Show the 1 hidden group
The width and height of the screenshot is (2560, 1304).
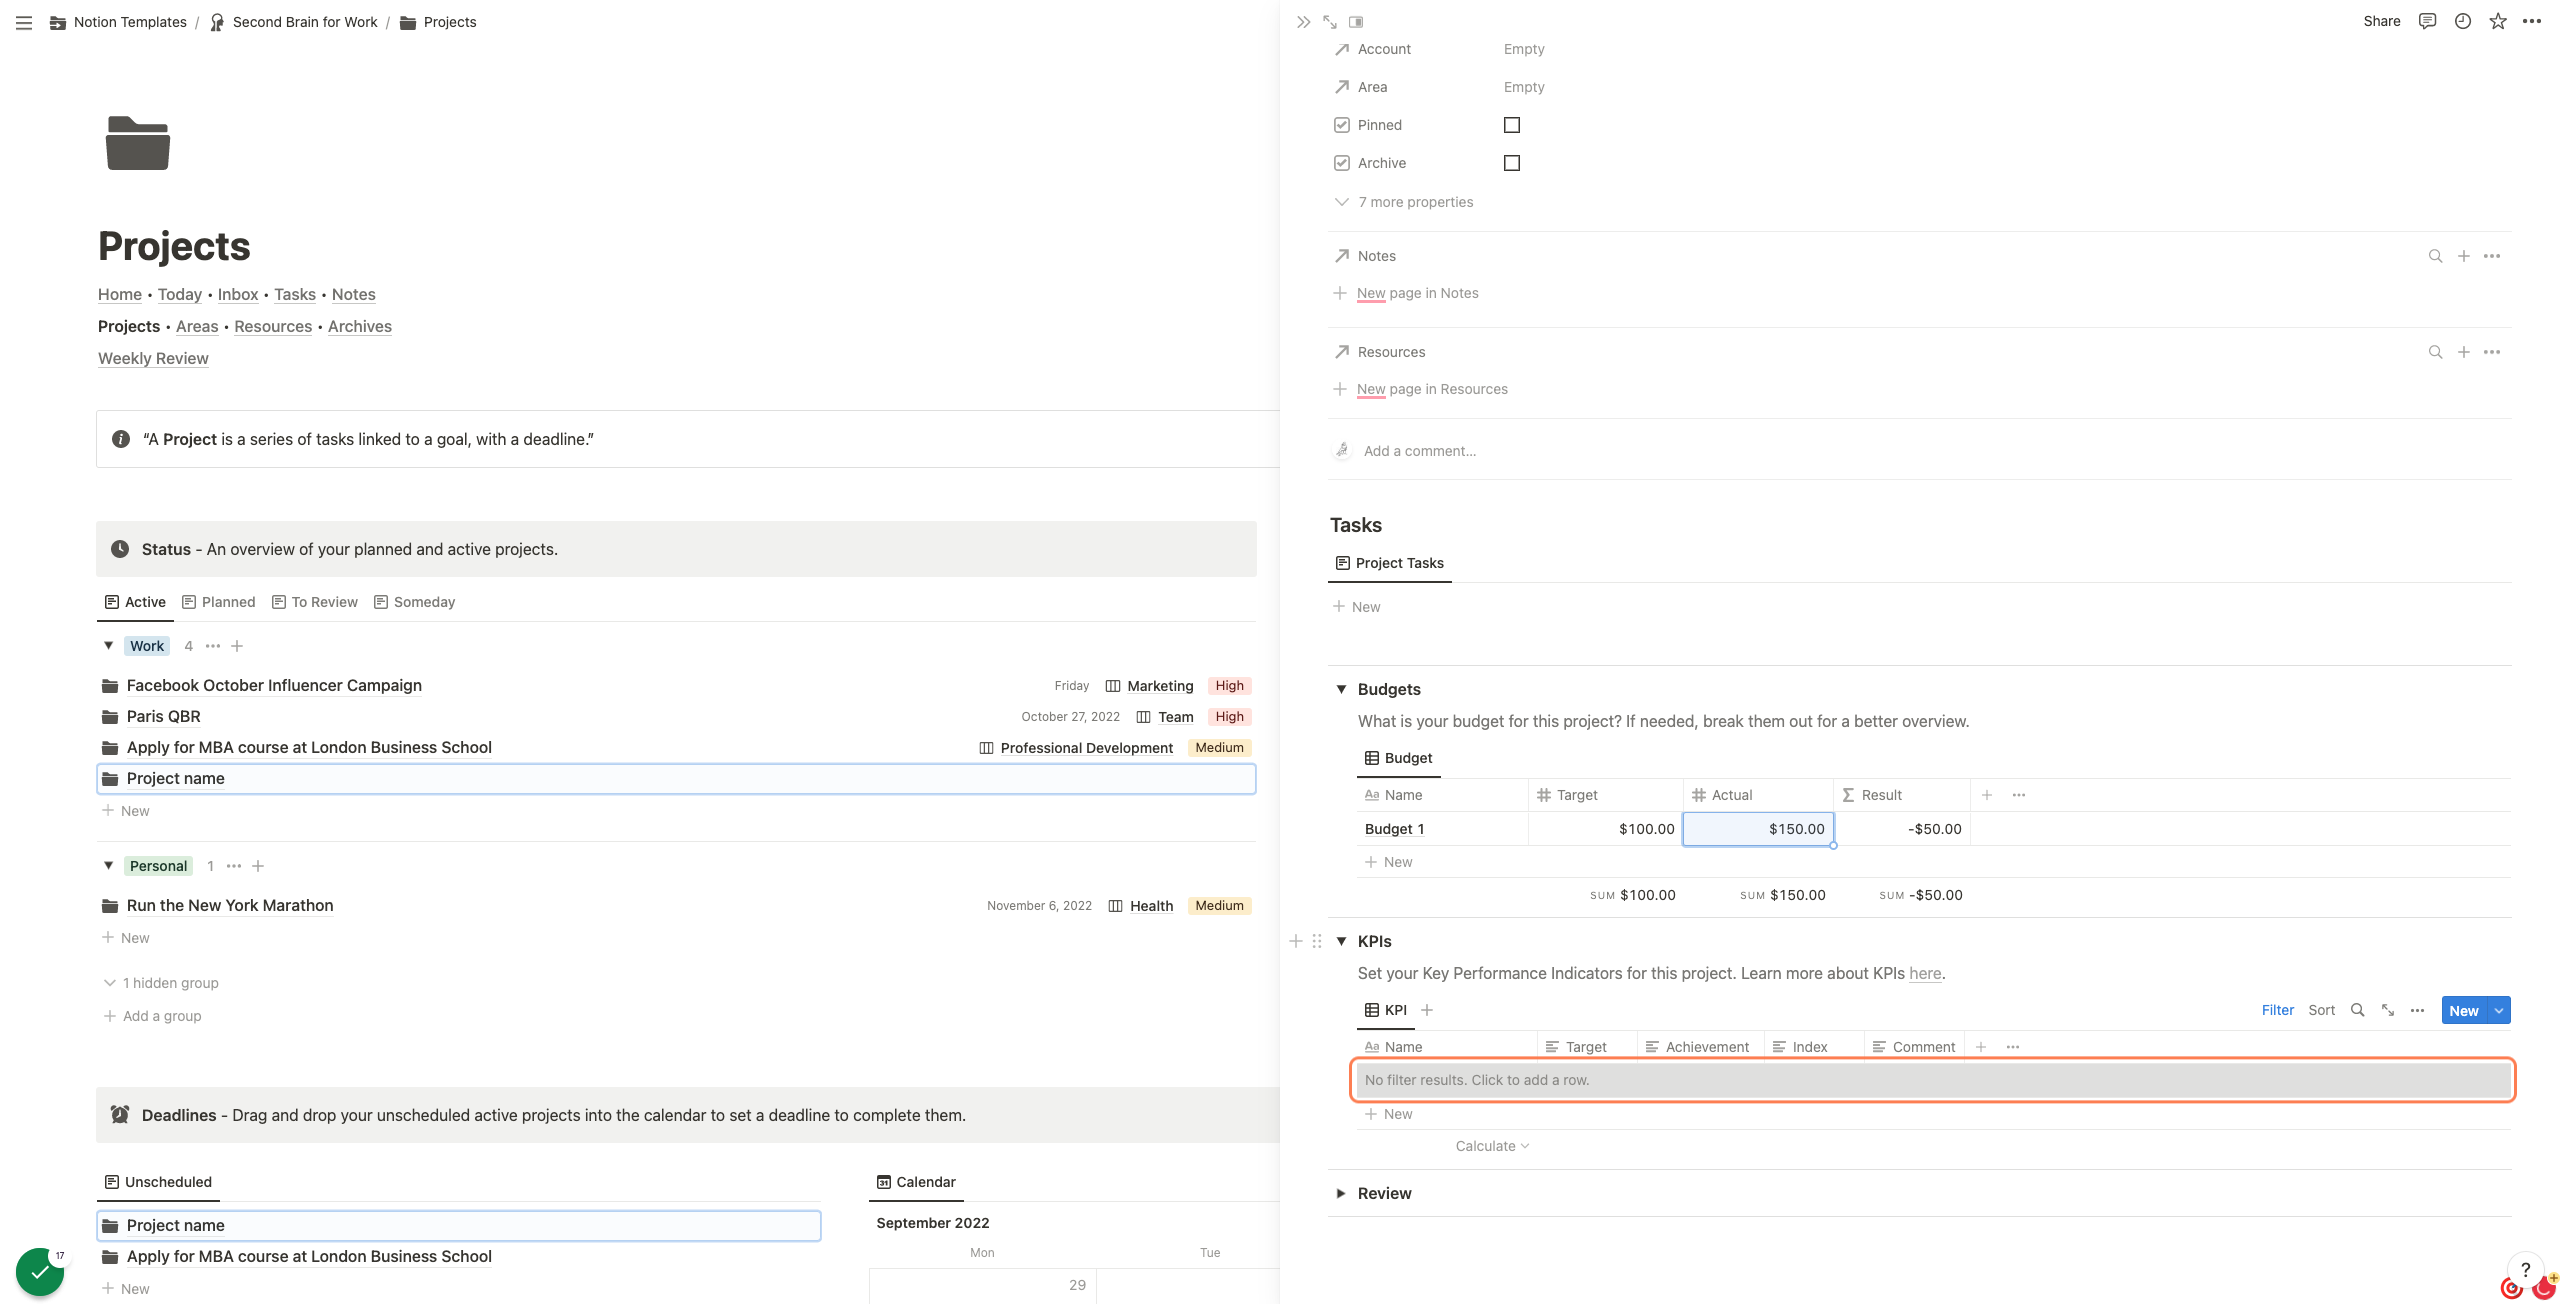[x=161, y=983]
